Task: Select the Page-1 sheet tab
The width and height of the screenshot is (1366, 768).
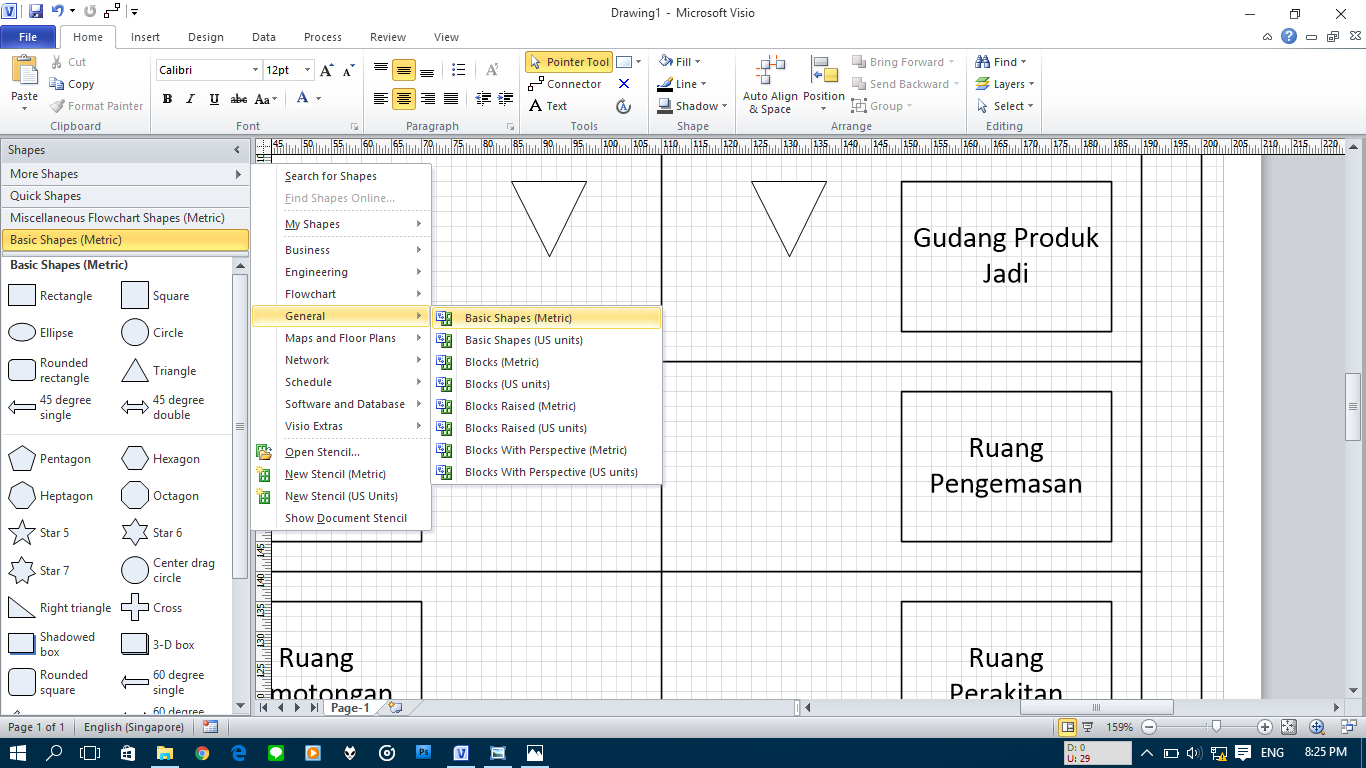Action: click(350, 707)
